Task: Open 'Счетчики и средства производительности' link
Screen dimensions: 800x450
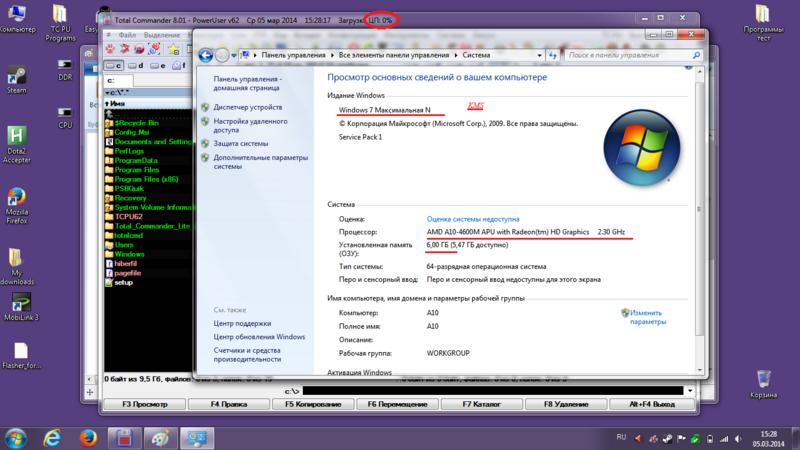Action: [247, 355]
